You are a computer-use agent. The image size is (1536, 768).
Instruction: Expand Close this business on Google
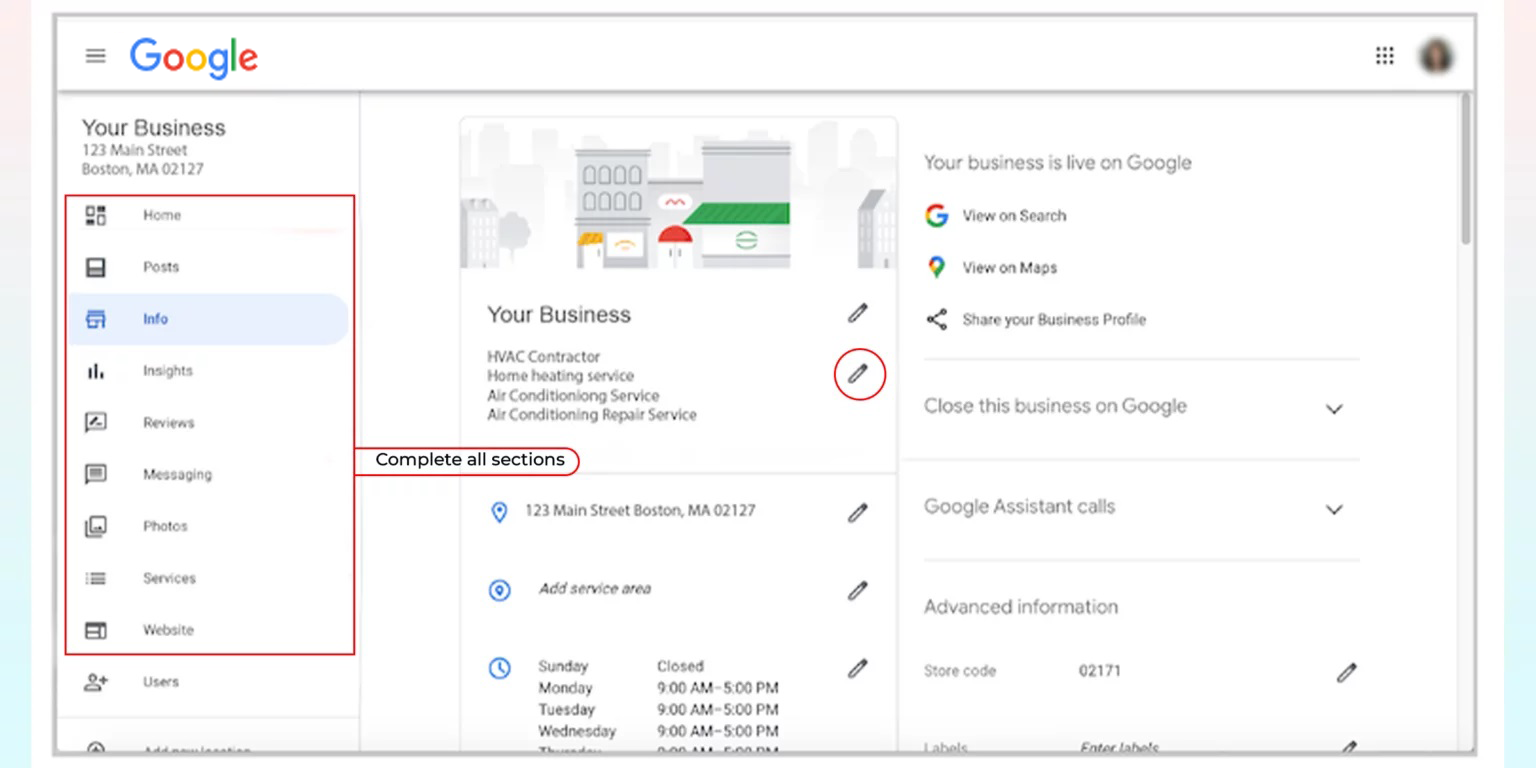[x=1334, y=409]
